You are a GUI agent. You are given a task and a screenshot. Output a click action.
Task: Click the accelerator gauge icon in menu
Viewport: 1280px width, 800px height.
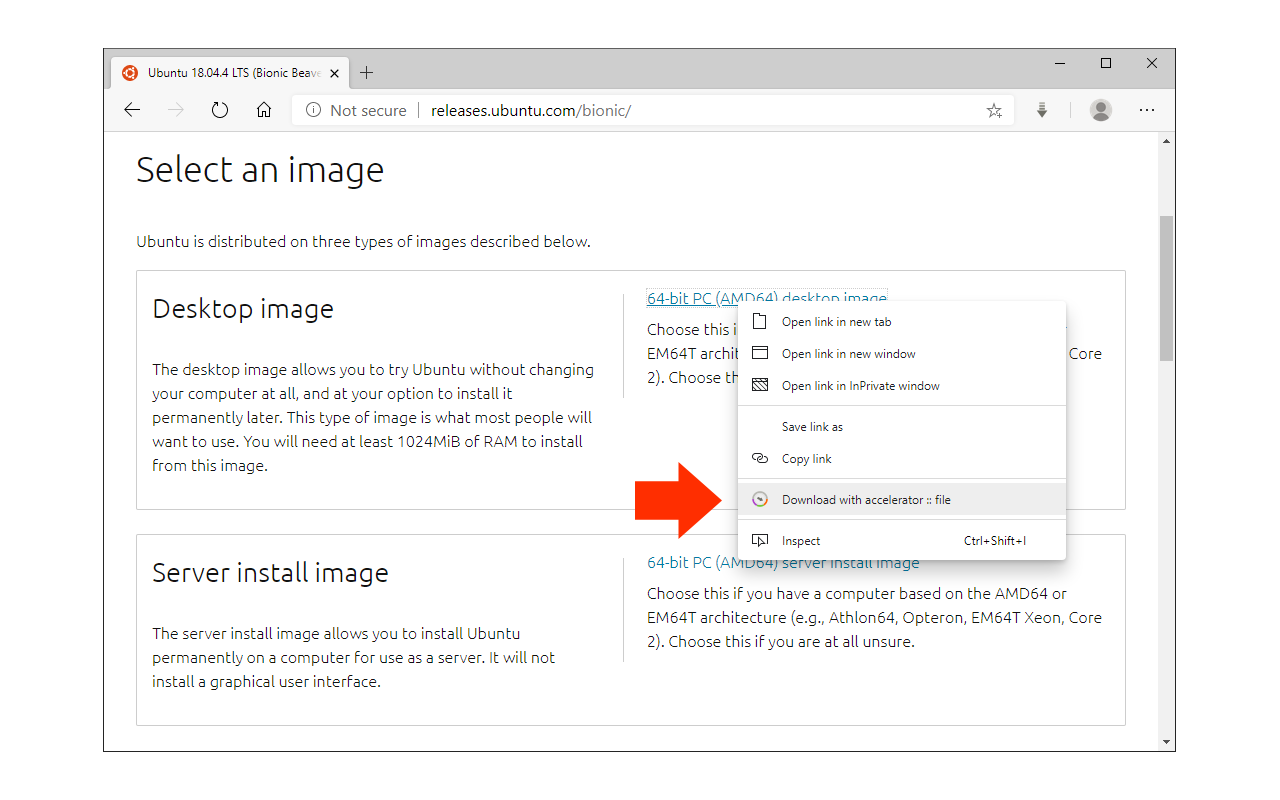coord(760,500)
